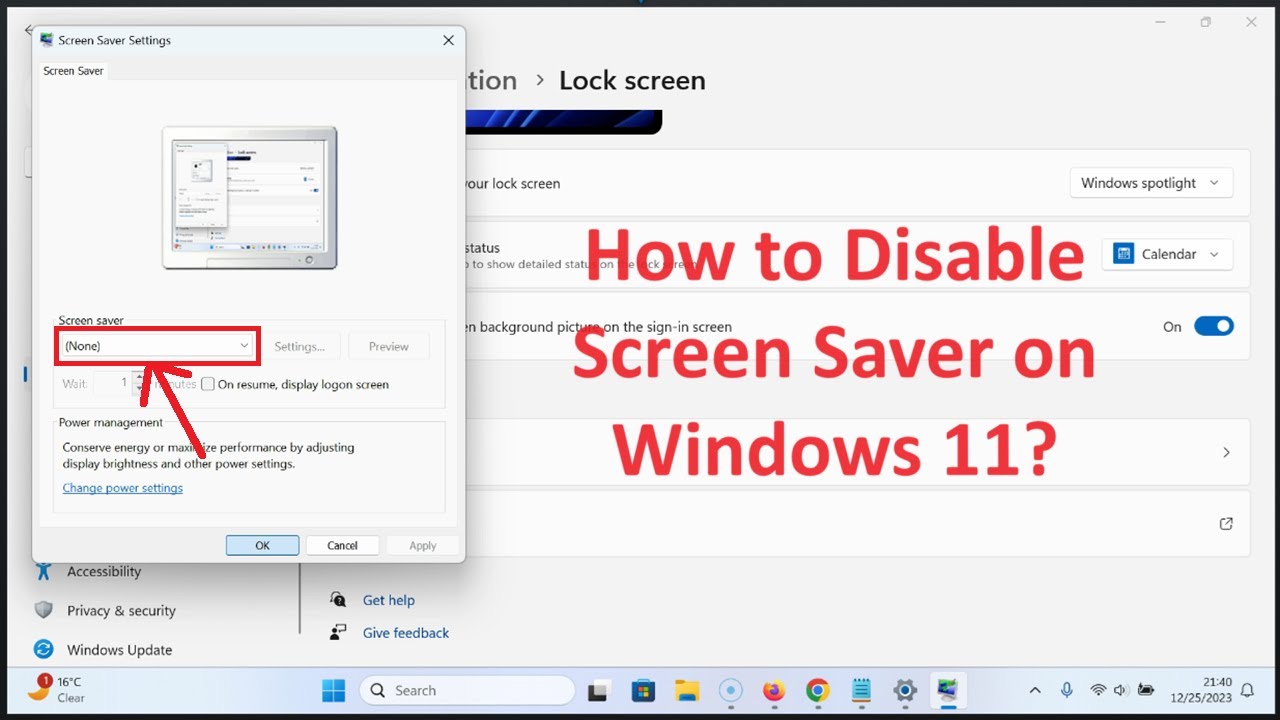Open Notepad from the taskbar

click(861, 690)
